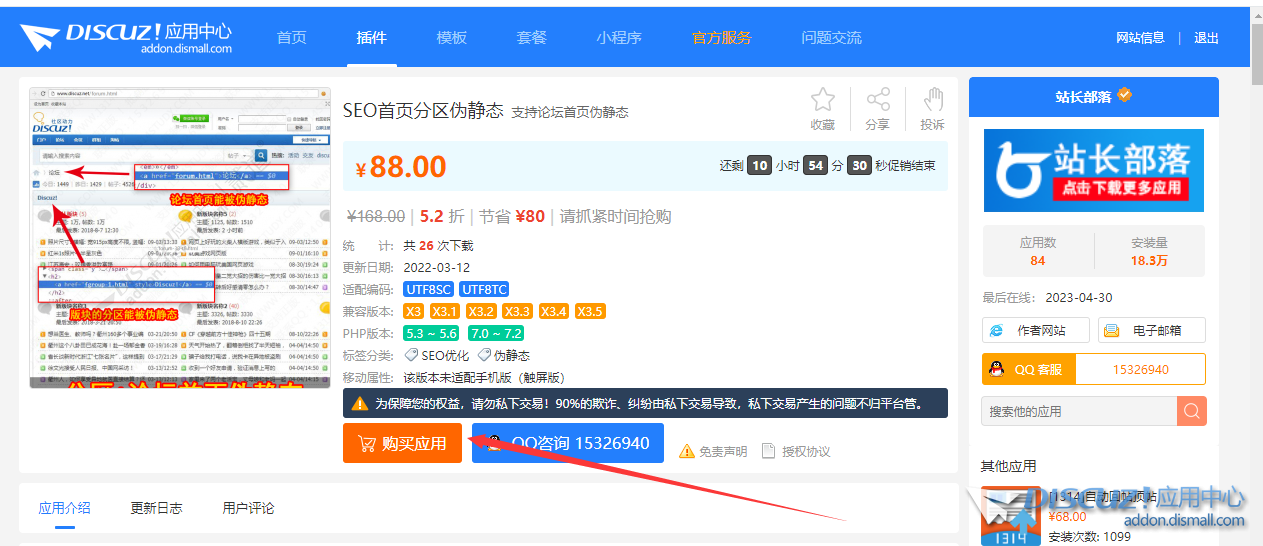Click the 免责声明 warning icon
1263x546 pixels.
[687, 451]
